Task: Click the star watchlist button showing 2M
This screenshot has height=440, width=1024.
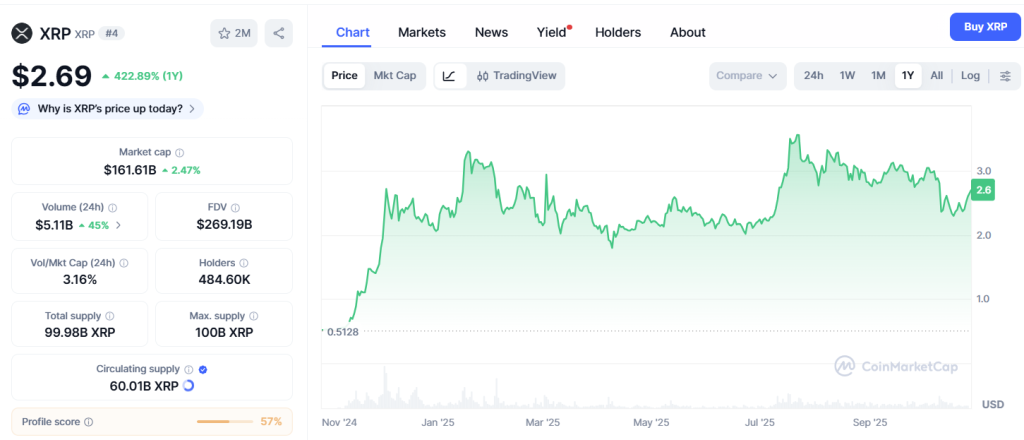Action: (234, 33)
